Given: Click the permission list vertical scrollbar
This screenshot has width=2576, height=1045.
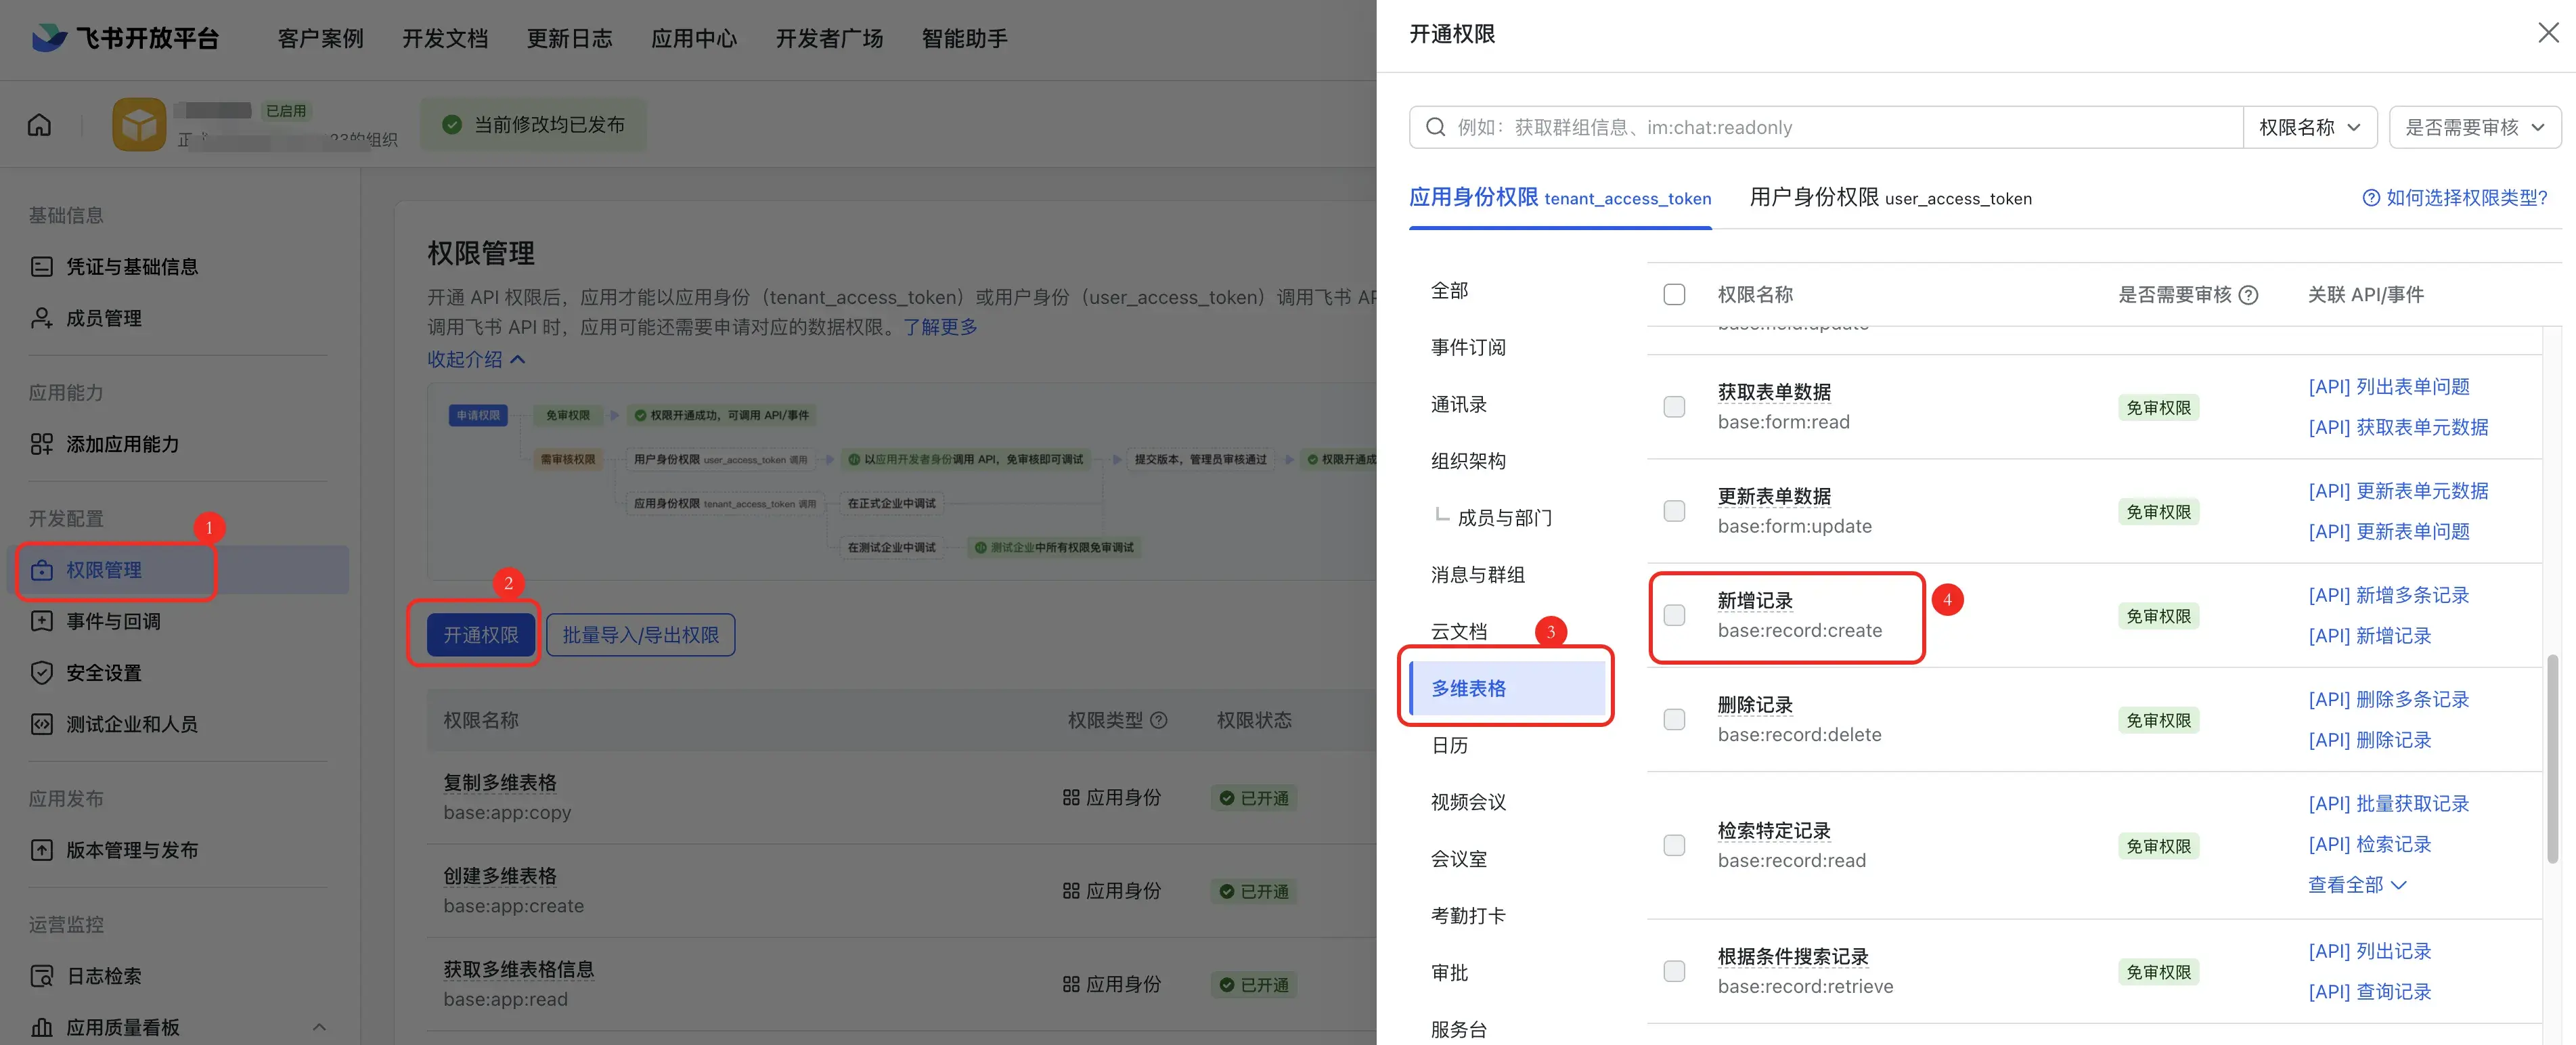Looking at the screenshot, I should [x=2552, y=760].
